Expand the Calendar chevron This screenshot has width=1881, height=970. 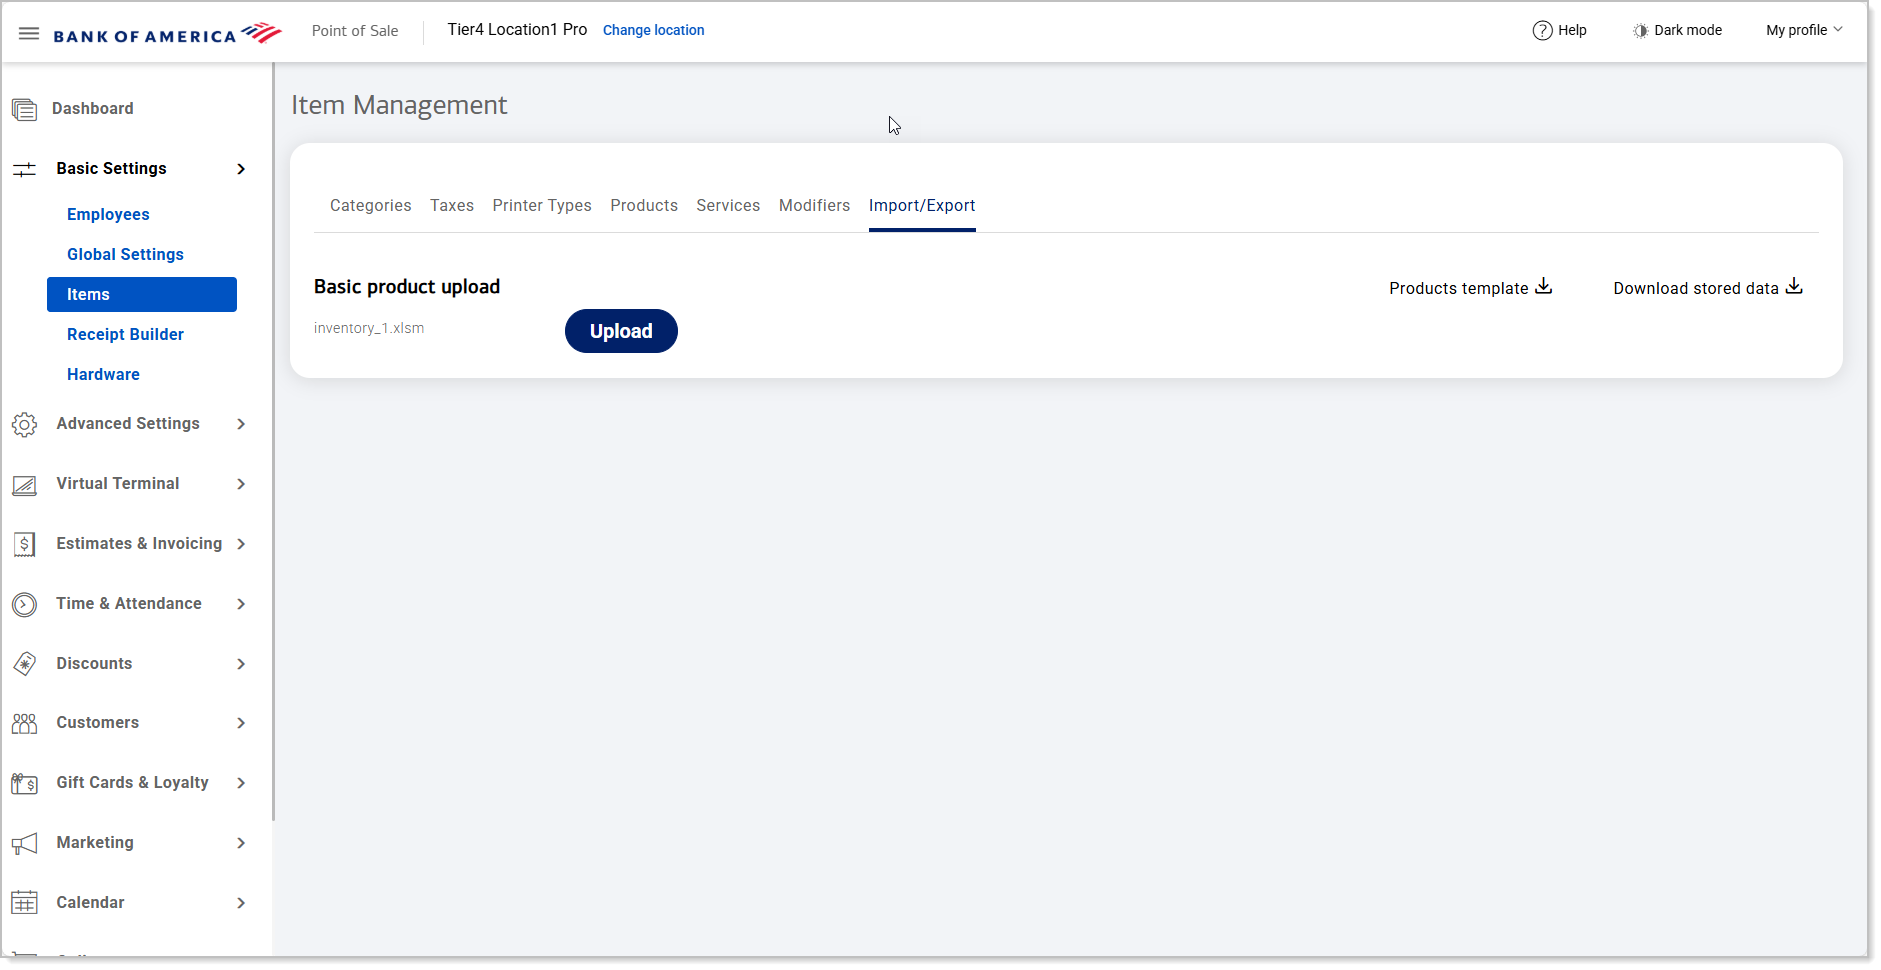[241, 903]
